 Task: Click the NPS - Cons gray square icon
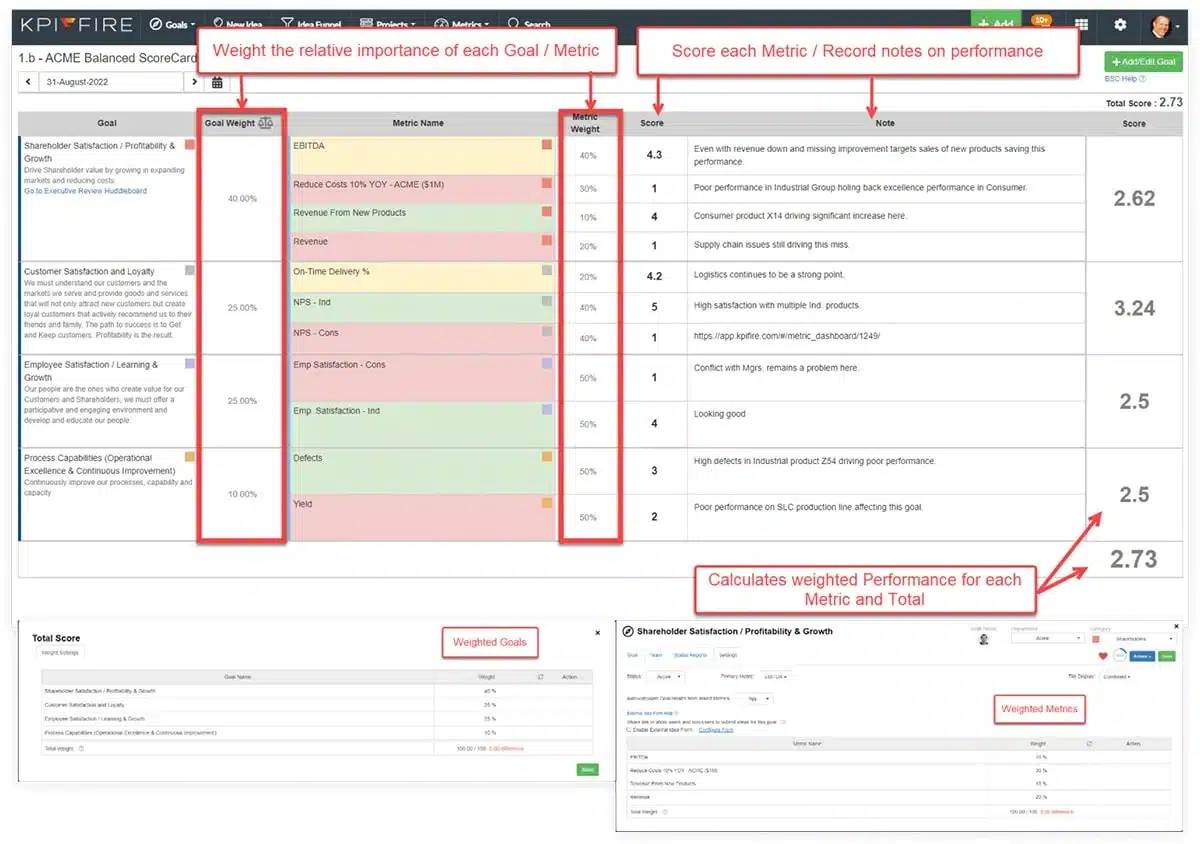pyautogui.click(x=547, y=330)
